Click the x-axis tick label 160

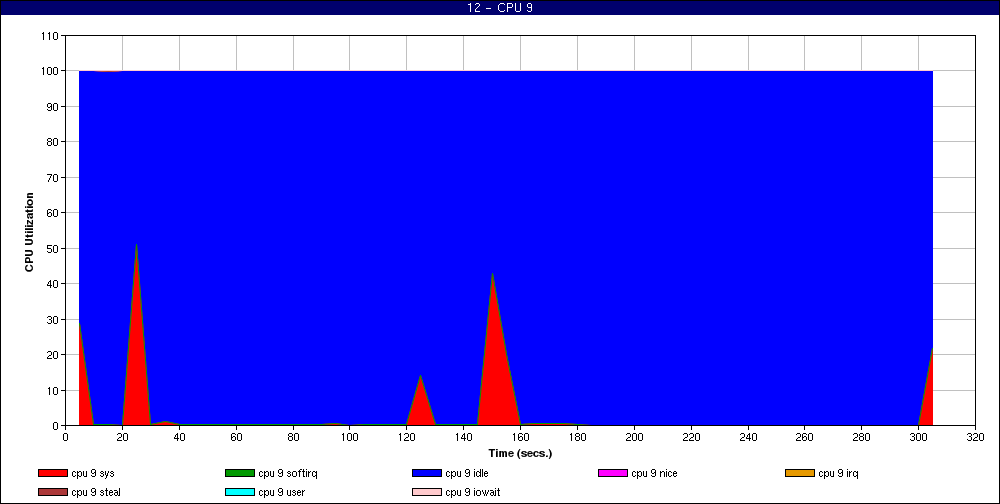point(520,437)
